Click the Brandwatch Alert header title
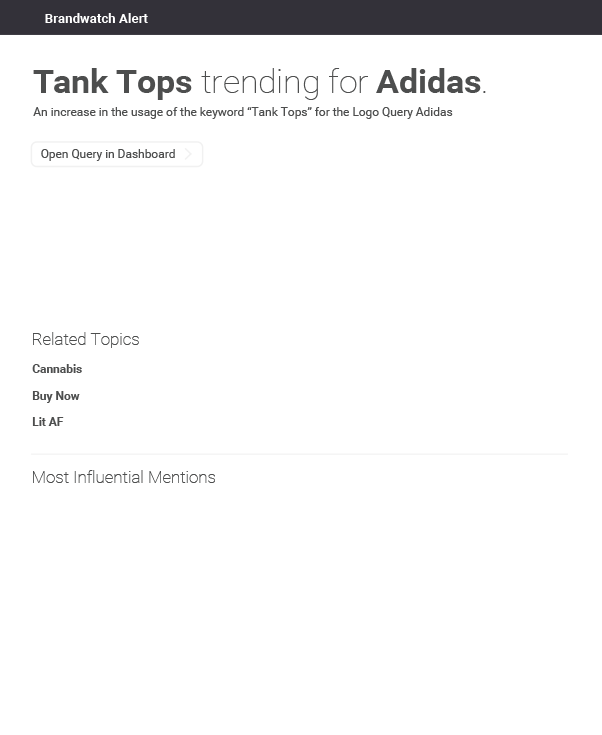The image size is (602, 735). pos(96,18)
